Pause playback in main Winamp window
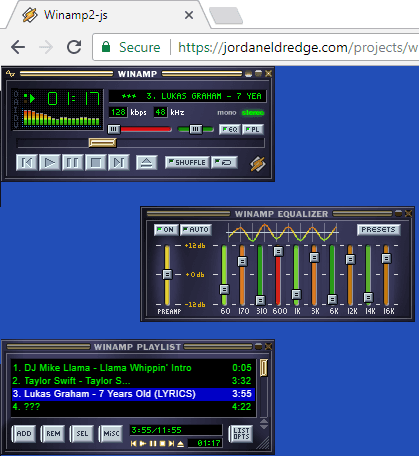This screenshot has height=456, width=419. click(x=73, y=163)
